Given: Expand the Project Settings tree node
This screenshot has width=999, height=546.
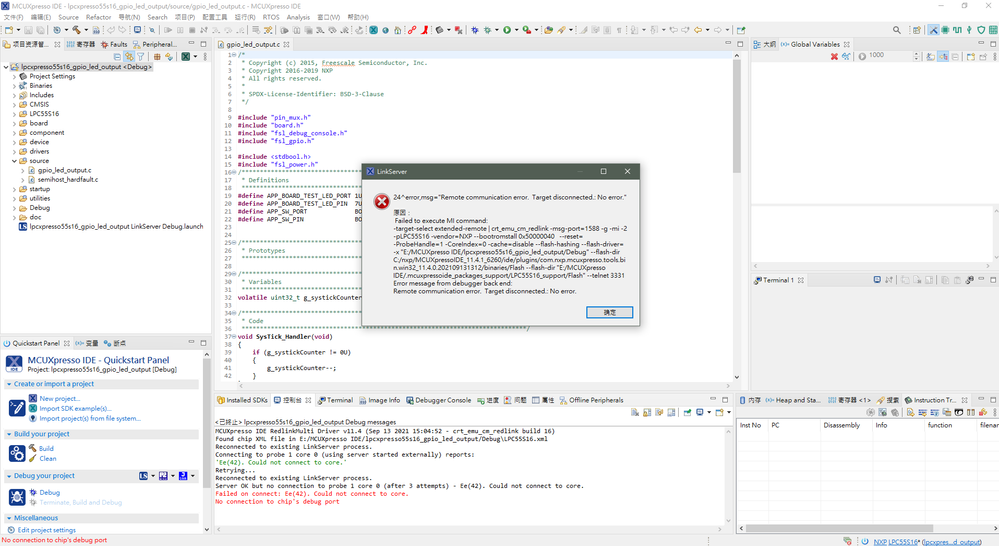Looking at the screenshot, I should click(x=15, y=76).
